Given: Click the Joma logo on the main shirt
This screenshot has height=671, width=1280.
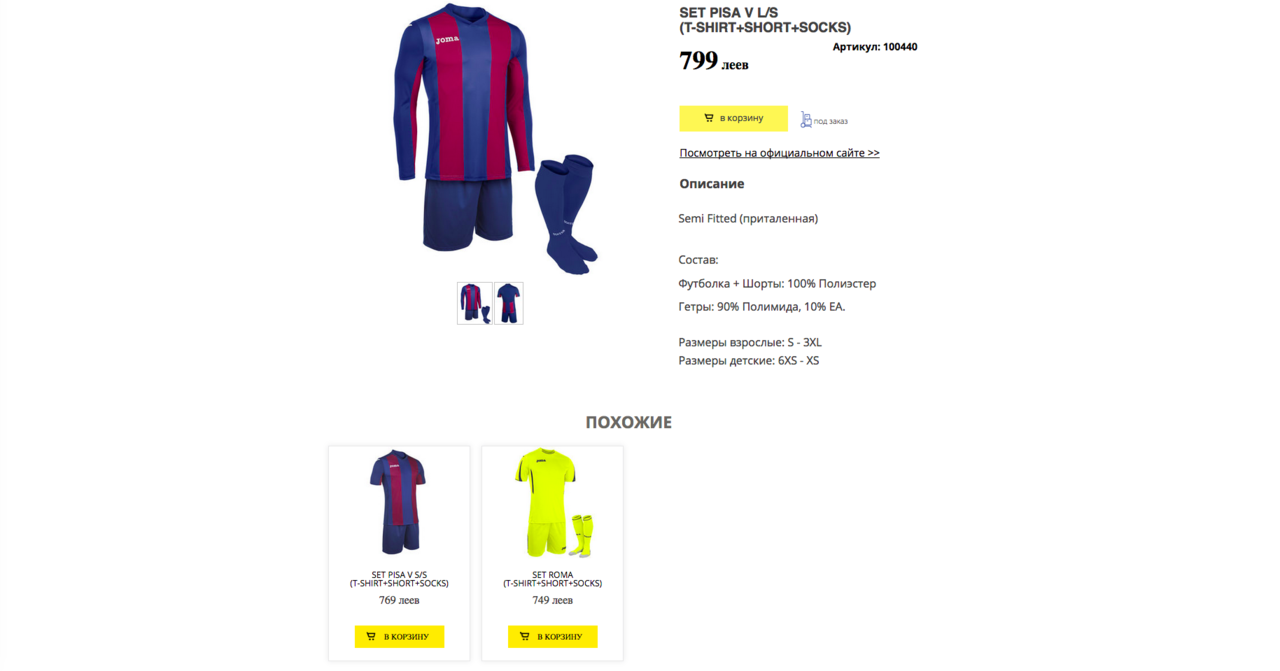Looking at the screenshot, I should (447, 40).
